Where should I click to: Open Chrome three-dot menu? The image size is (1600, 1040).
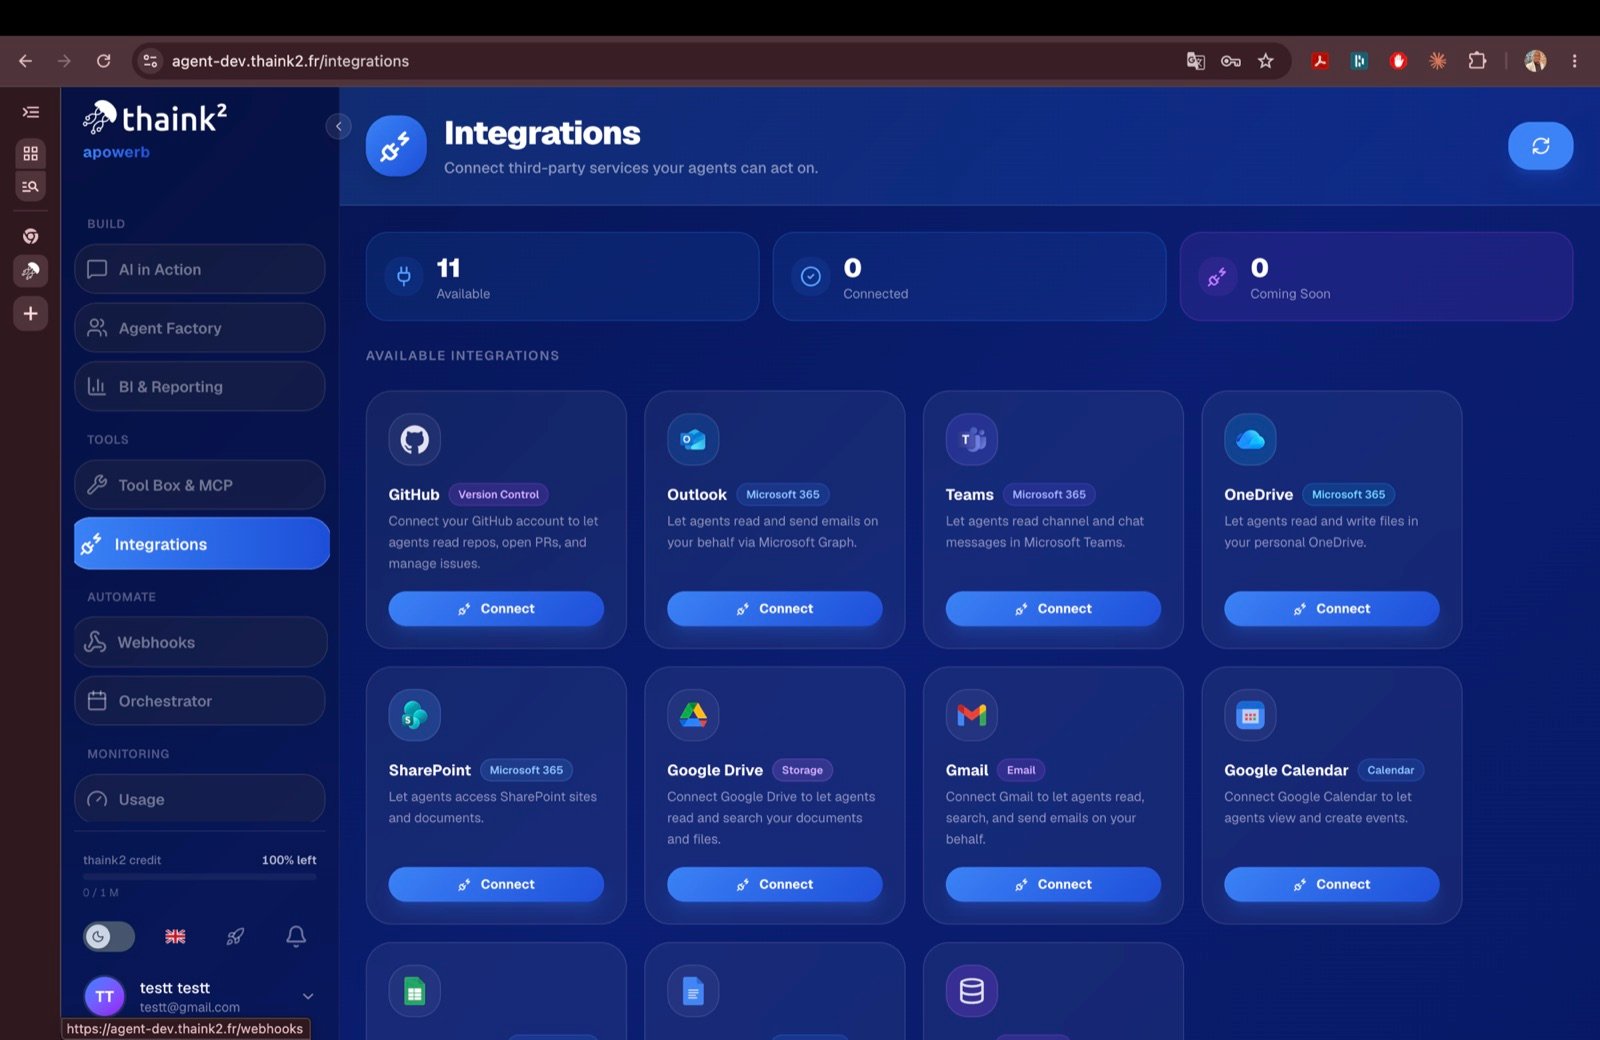1574,61
